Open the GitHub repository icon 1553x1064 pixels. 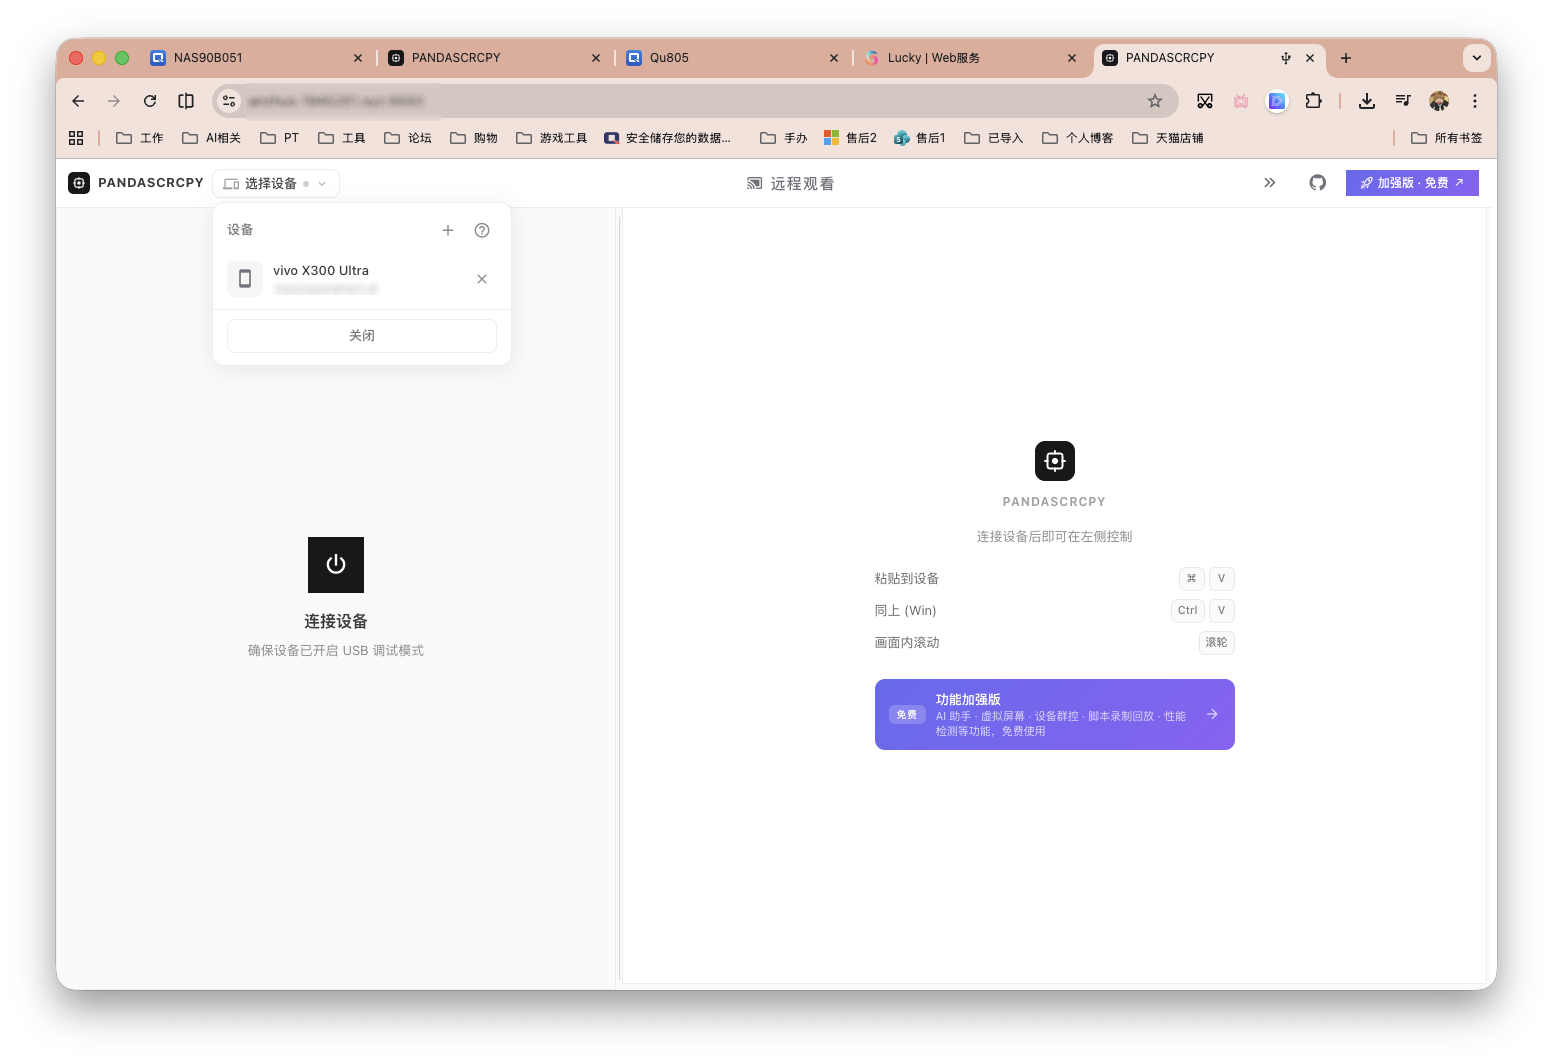[1317, 183]
